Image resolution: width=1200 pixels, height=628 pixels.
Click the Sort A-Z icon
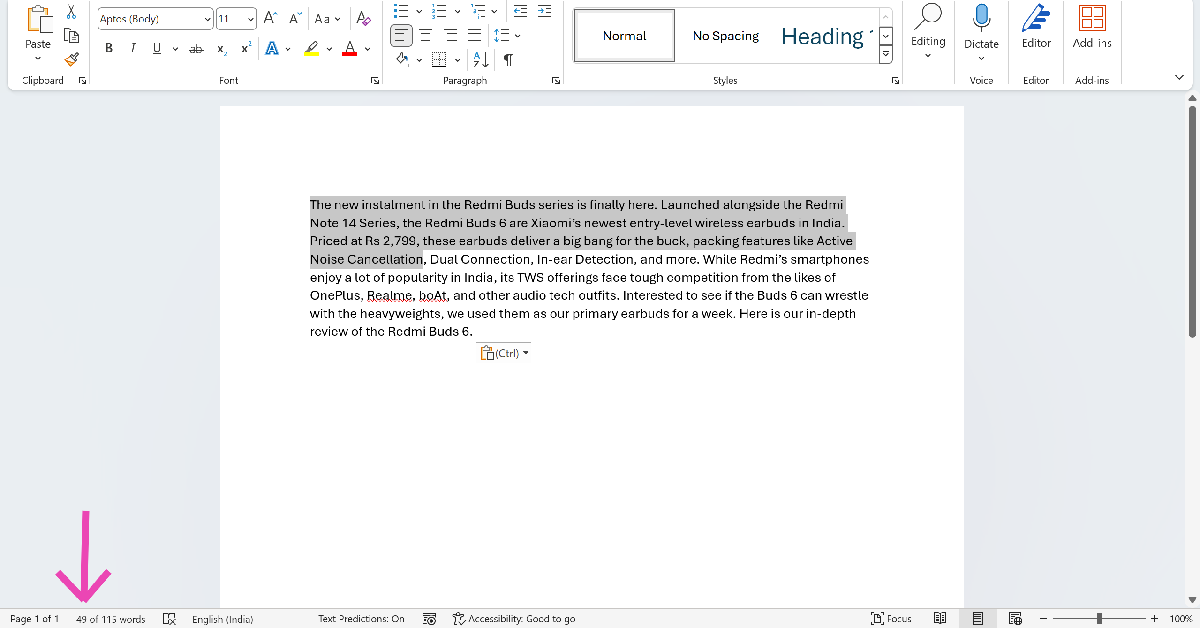(480, 59)
